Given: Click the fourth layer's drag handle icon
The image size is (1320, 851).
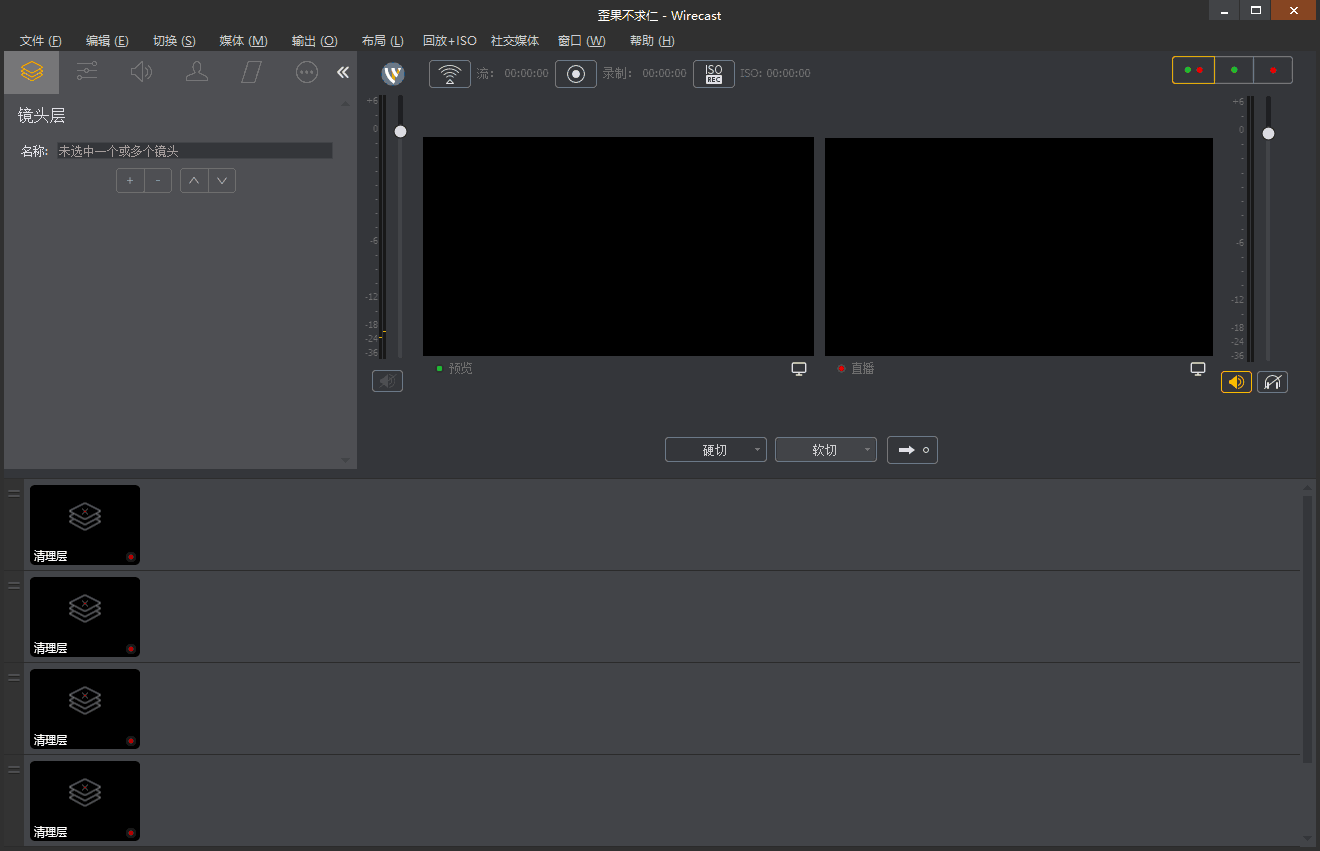Looking at the screenshot, I should point(14,769).
